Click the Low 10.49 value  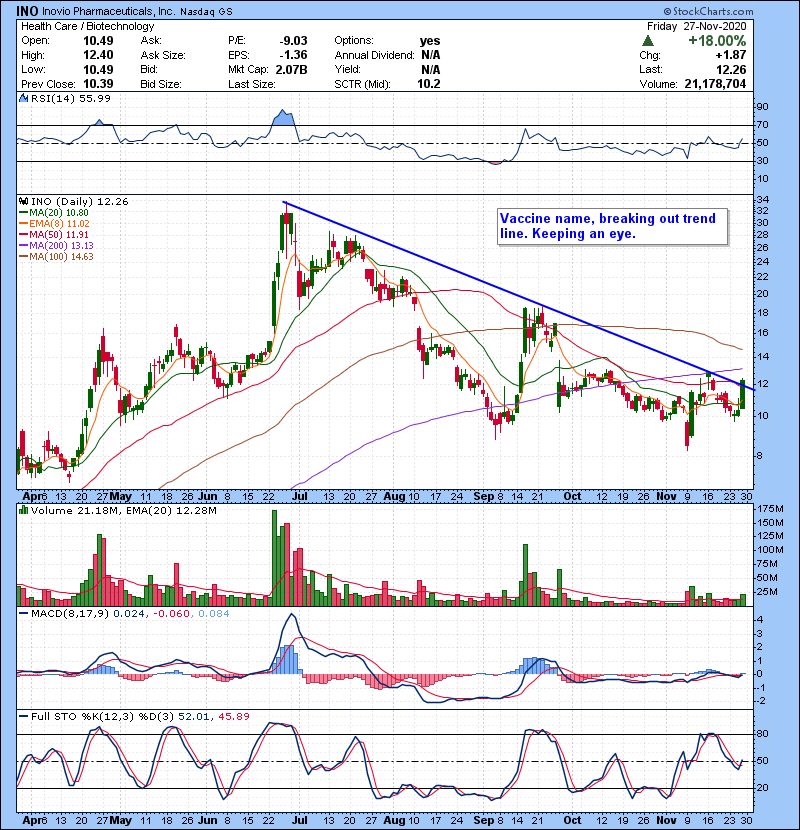coord(98,69)
